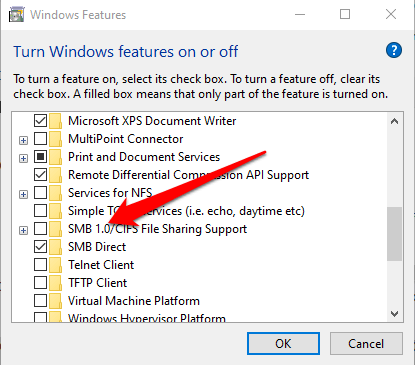
Task: Click the Print and Document Services folder icon
Action: coord(55,157)
